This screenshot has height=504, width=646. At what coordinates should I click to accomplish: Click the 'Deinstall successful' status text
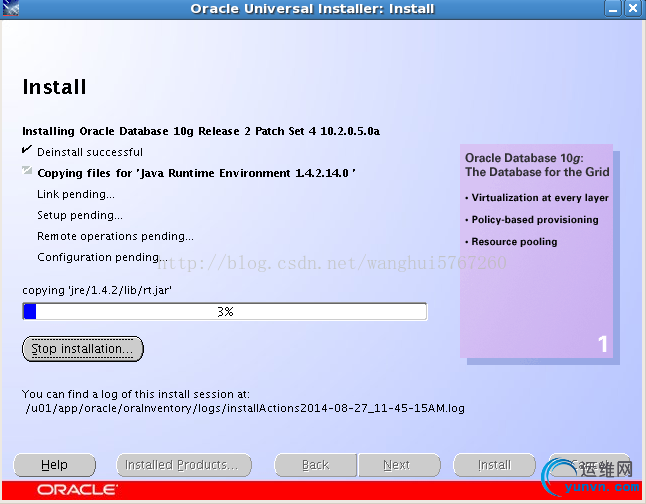click(x=90, y=152)
